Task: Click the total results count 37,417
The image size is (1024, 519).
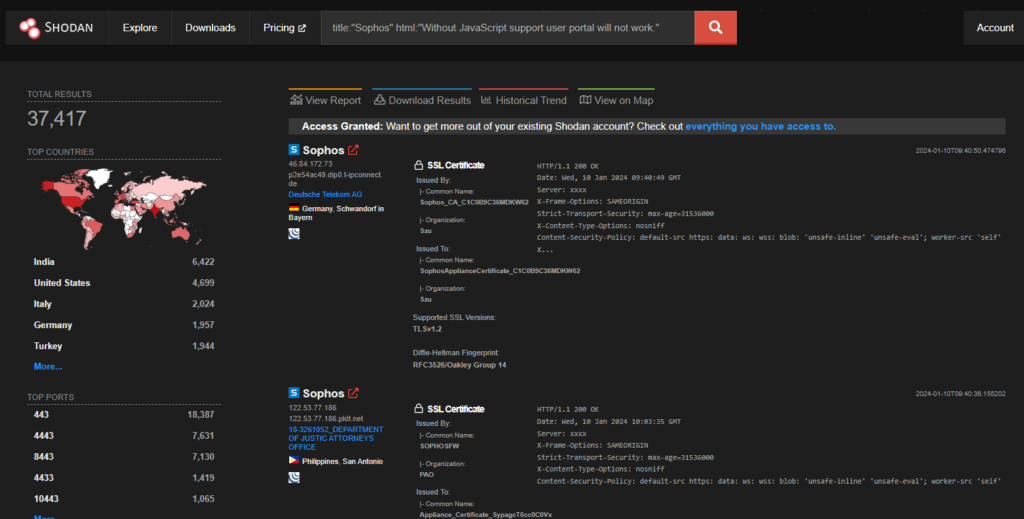Action: pyautogui.click(x=57, y=119)
